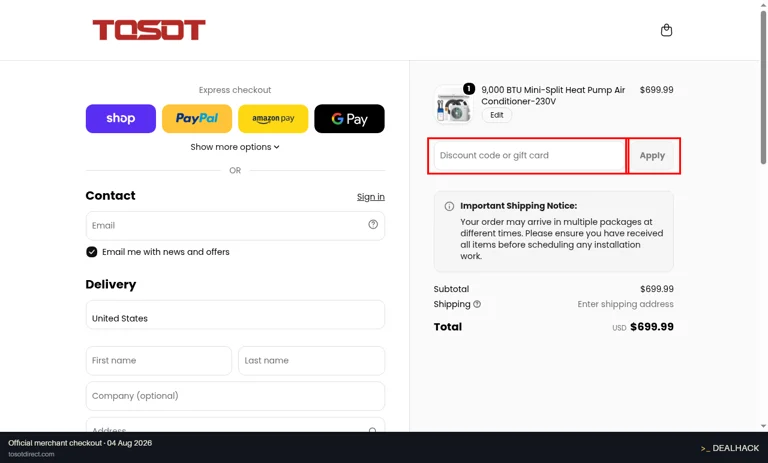Click the Enter shipping address text
Screen dimensions: 768x463
point(625,304)
